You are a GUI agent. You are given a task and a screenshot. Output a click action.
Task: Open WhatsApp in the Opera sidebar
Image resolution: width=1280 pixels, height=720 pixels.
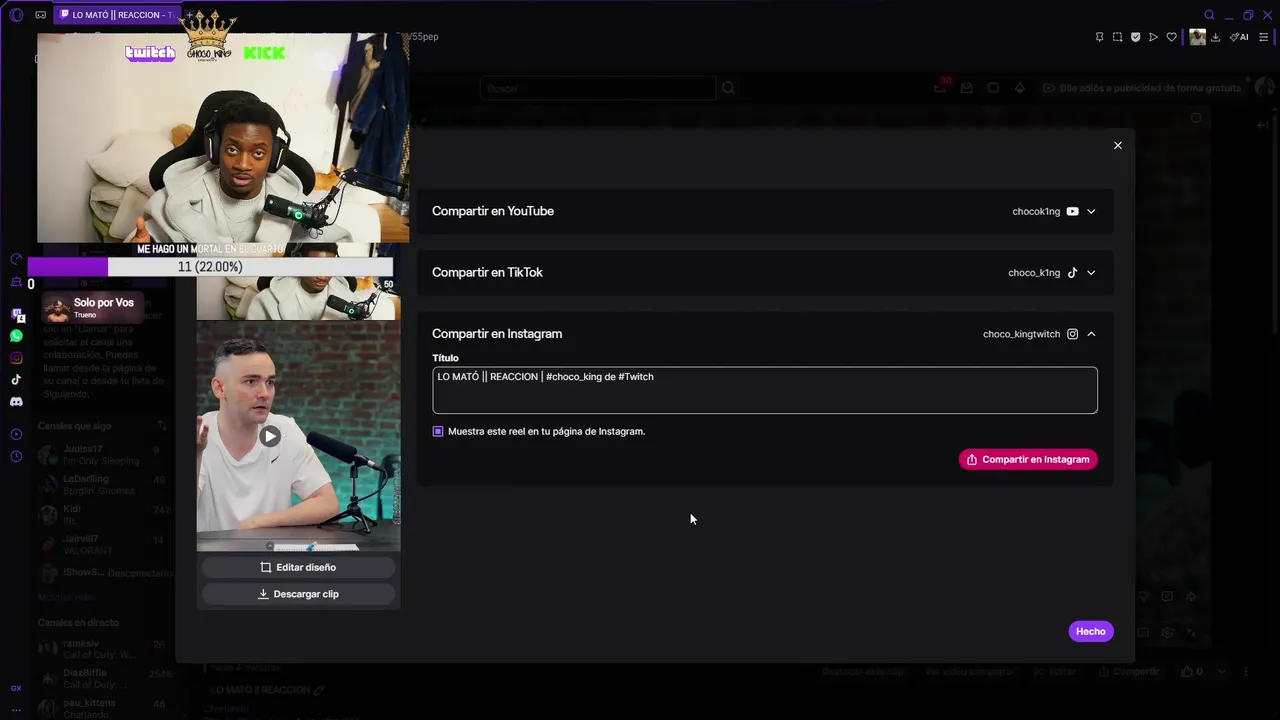16,336
